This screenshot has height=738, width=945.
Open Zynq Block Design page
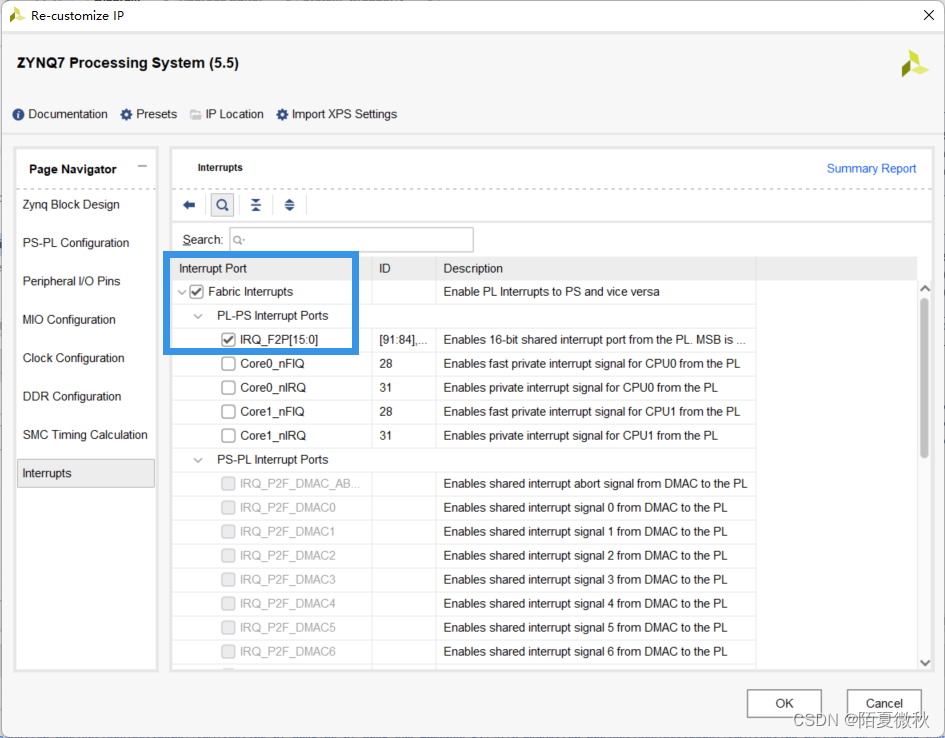[x=71, y=205]
